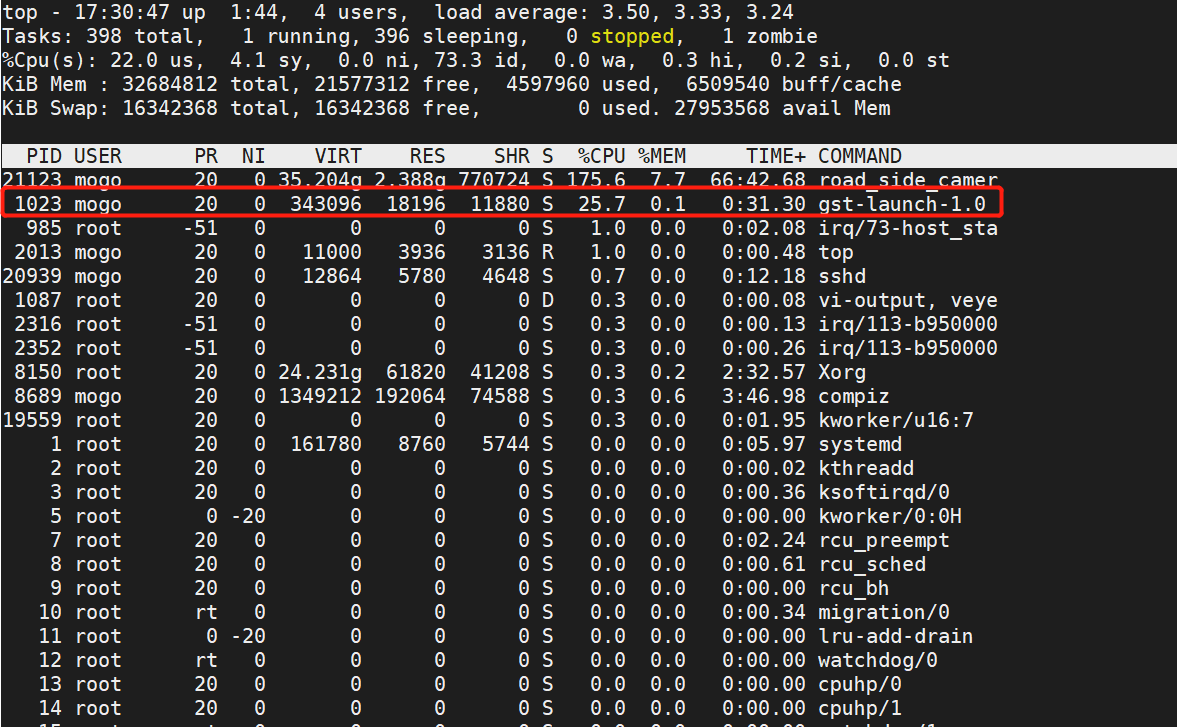1177x727 pixels.
Task: Select the kthreadd process name
Action: coord(865,468)
